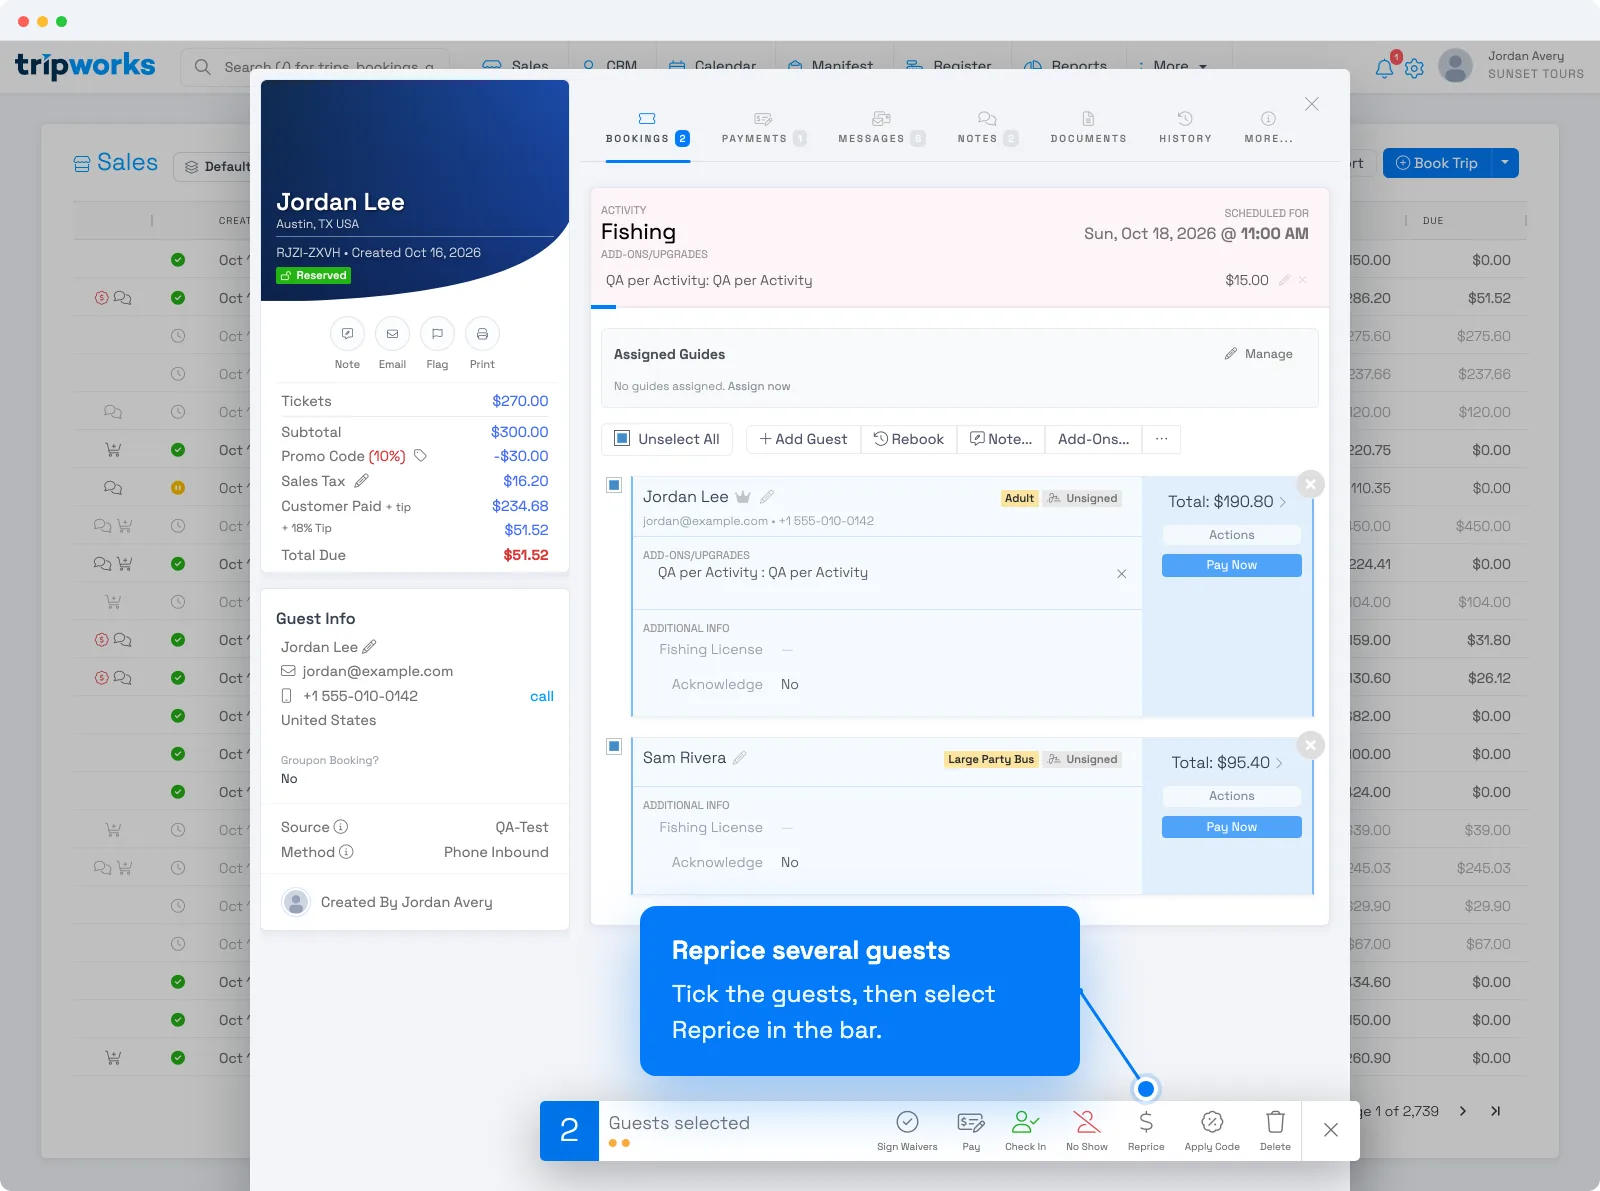Image resolution: width=1600 pixels, height=1191 pixels.
Task: Click the Sign Waivers icon
Action: click(907, 1122)
